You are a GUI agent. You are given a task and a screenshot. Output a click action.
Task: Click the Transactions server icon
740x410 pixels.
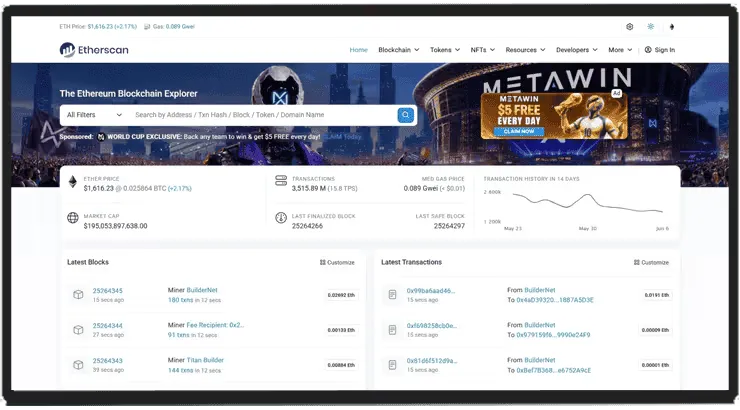coord(281,181)
